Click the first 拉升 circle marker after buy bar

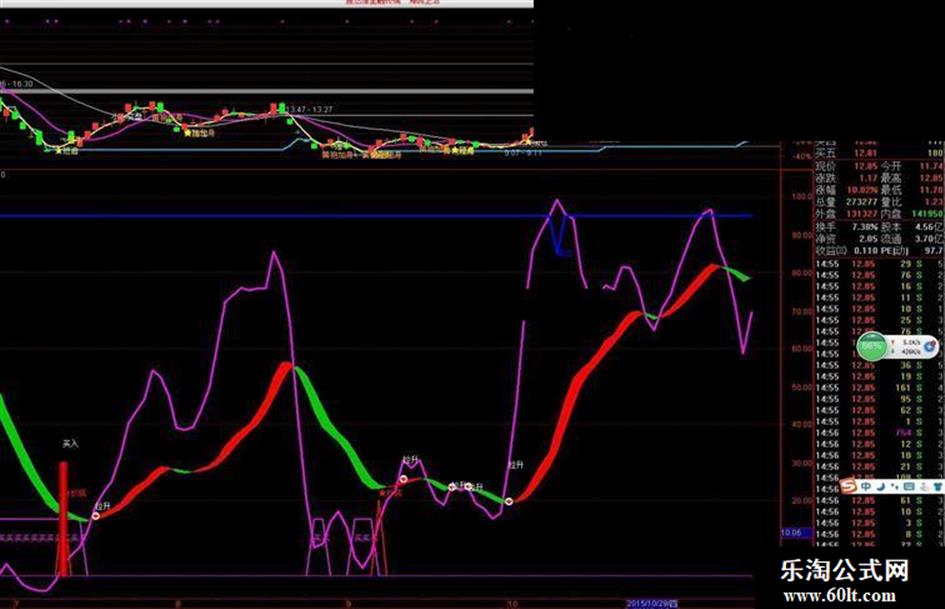point(96,516)
